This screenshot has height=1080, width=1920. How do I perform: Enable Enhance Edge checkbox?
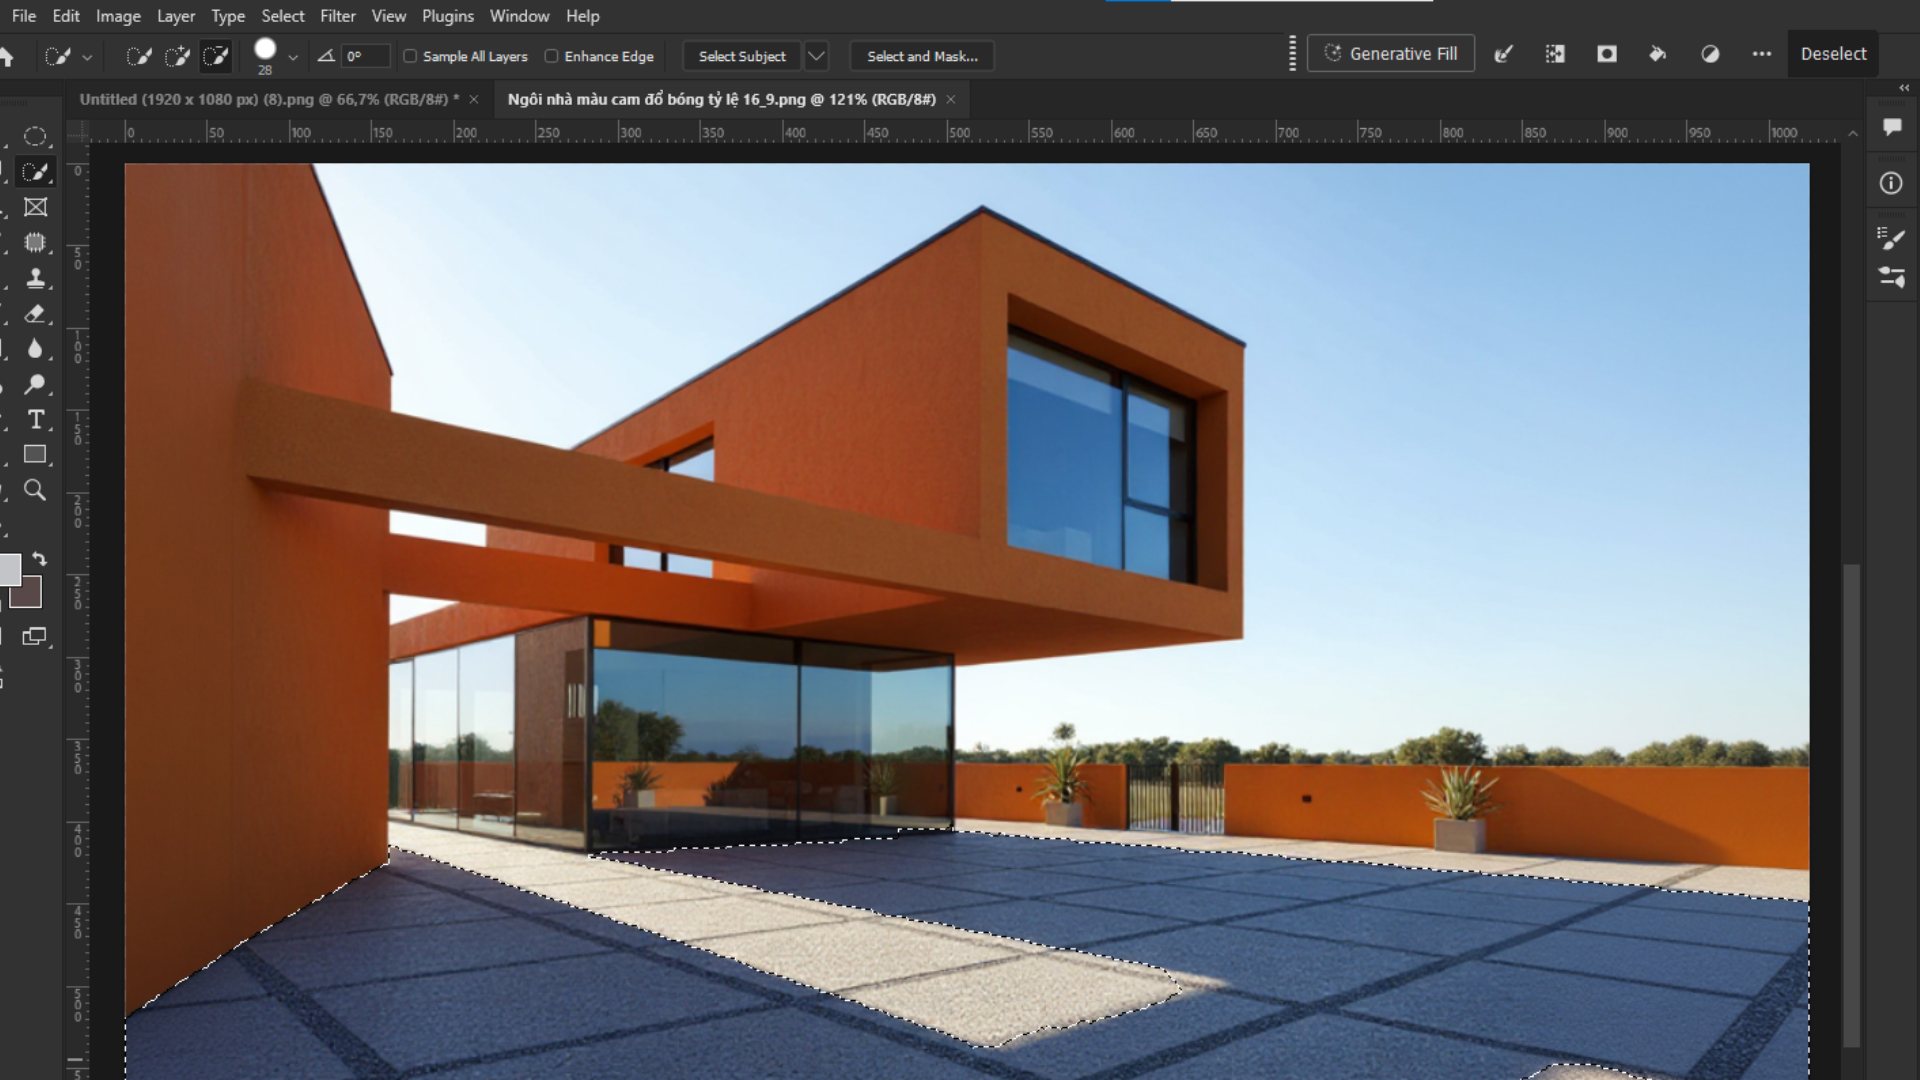click(x=551, y=56)
